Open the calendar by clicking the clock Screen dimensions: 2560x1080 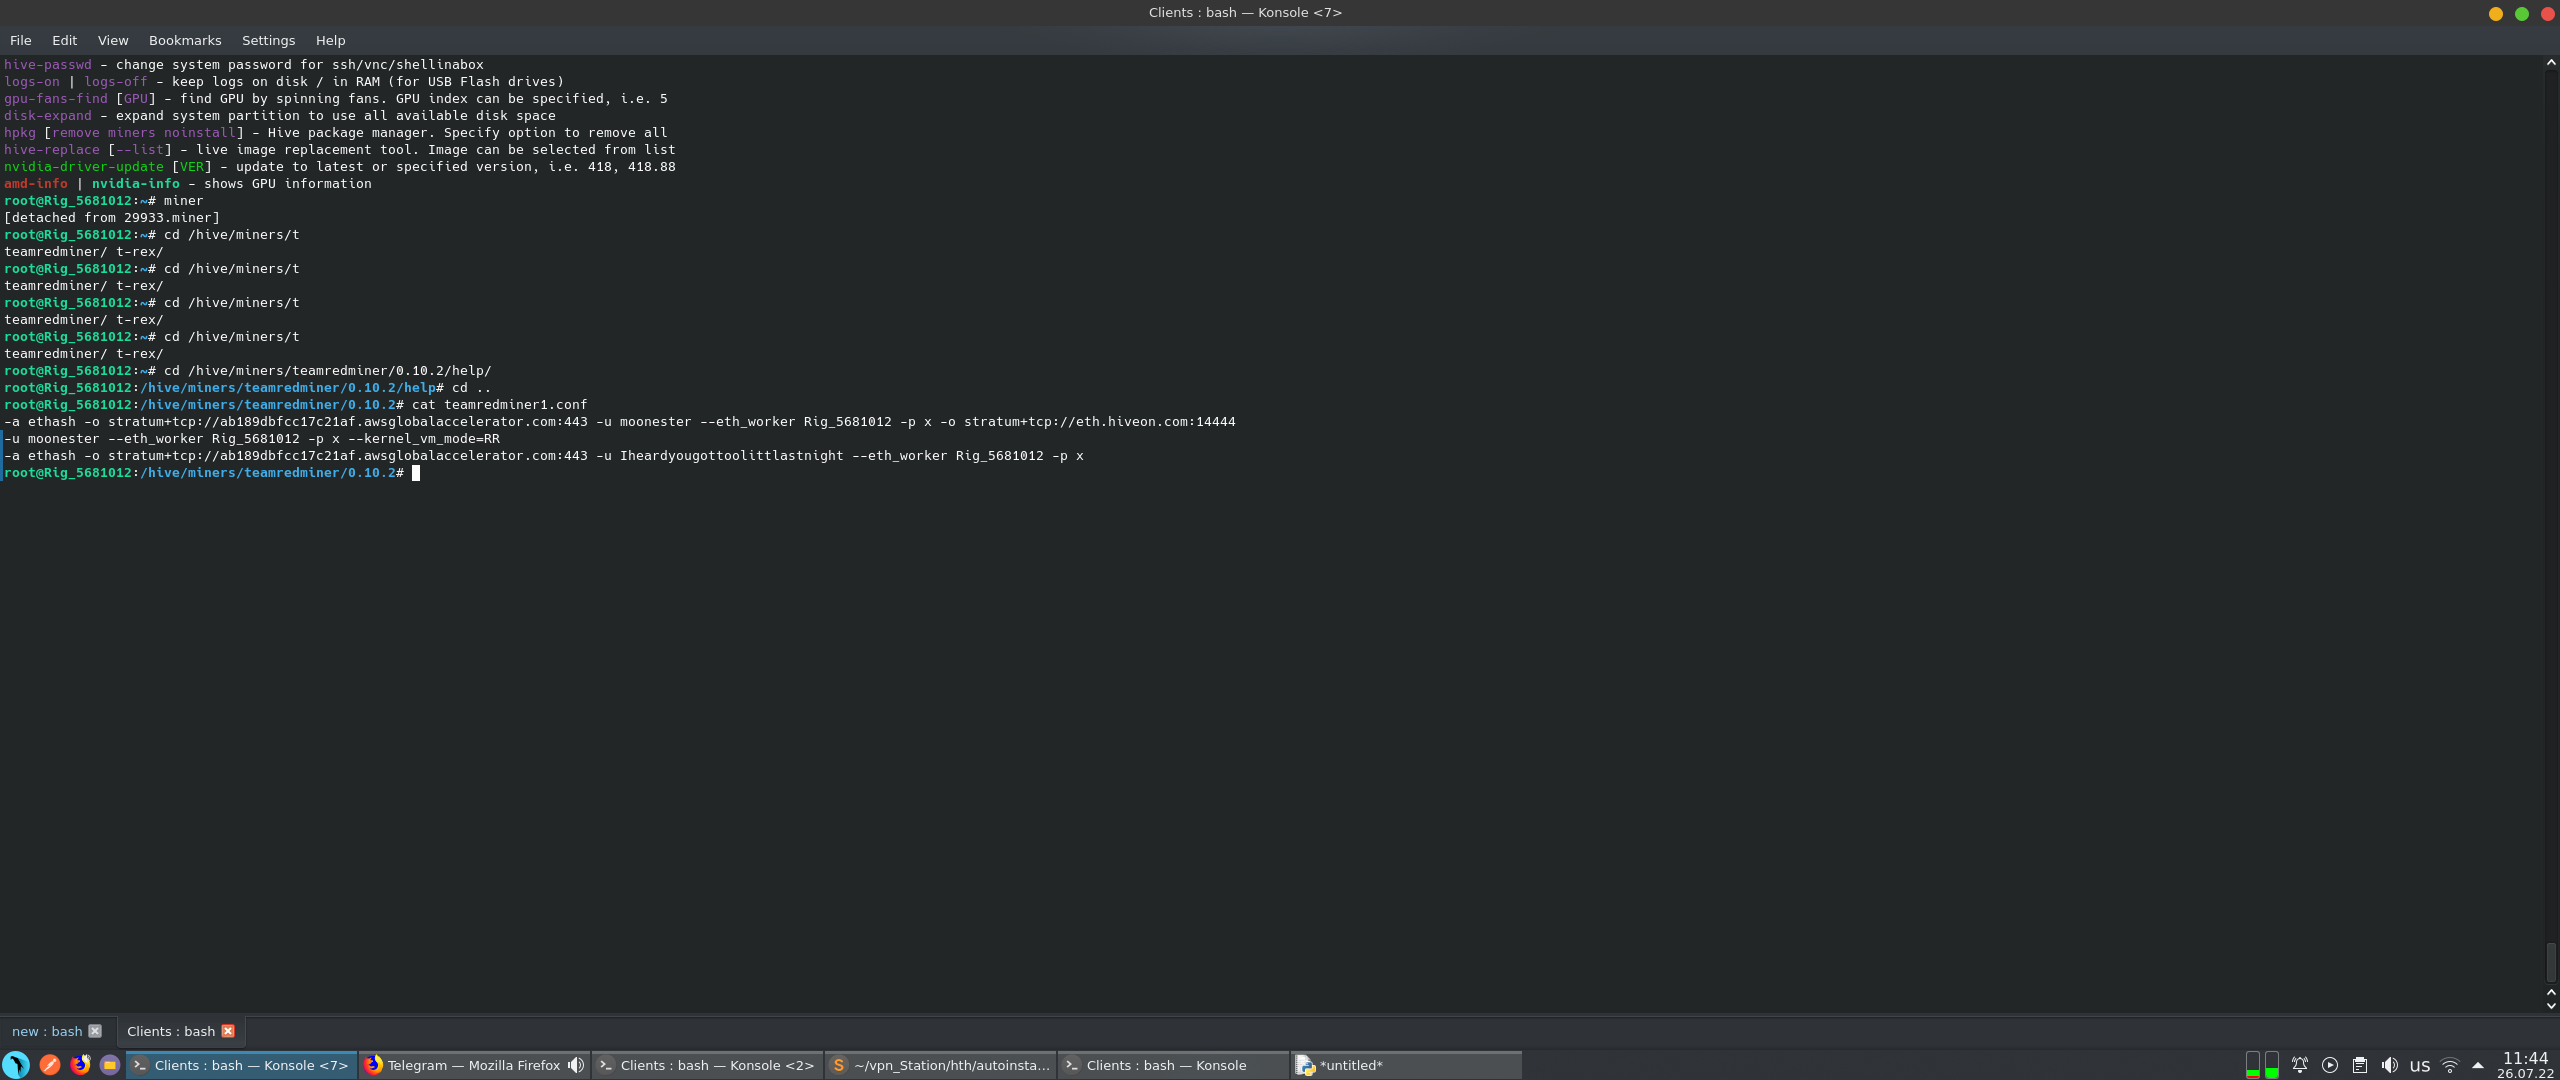click(2527, 1065)
